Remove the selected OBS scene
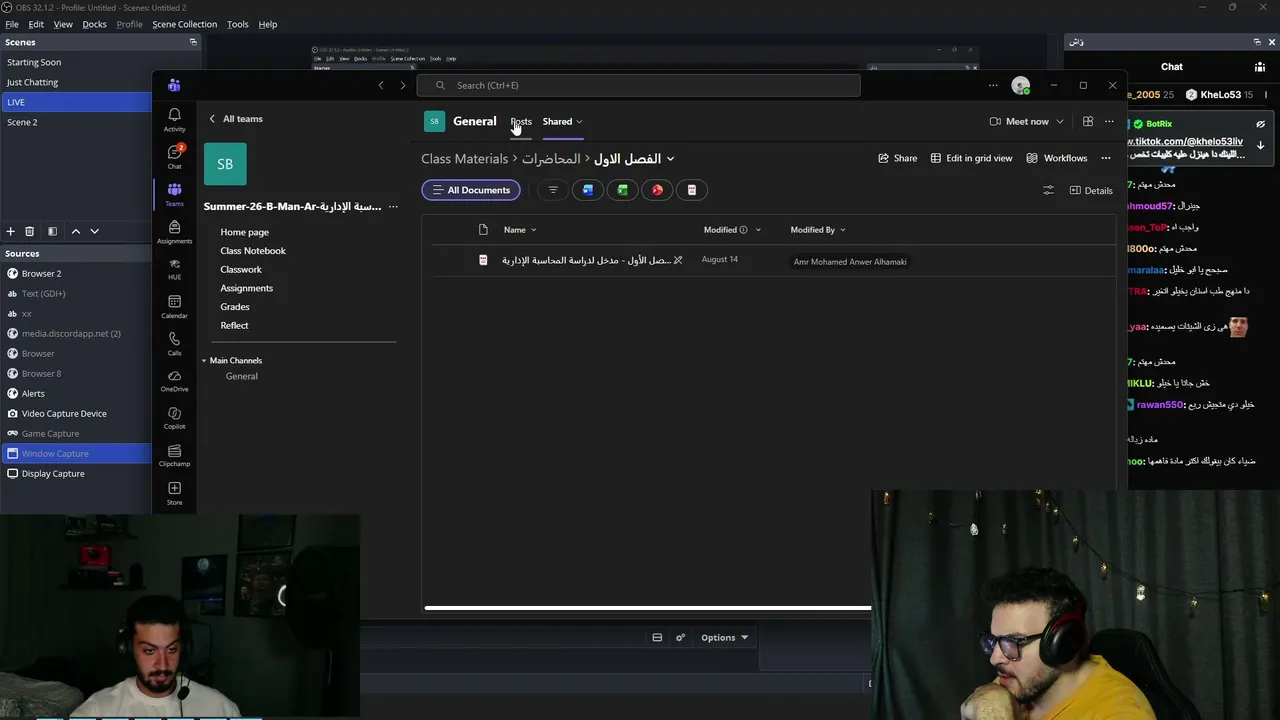The height and width of the screenshot is (720, 1280). [x=30, y=231]
